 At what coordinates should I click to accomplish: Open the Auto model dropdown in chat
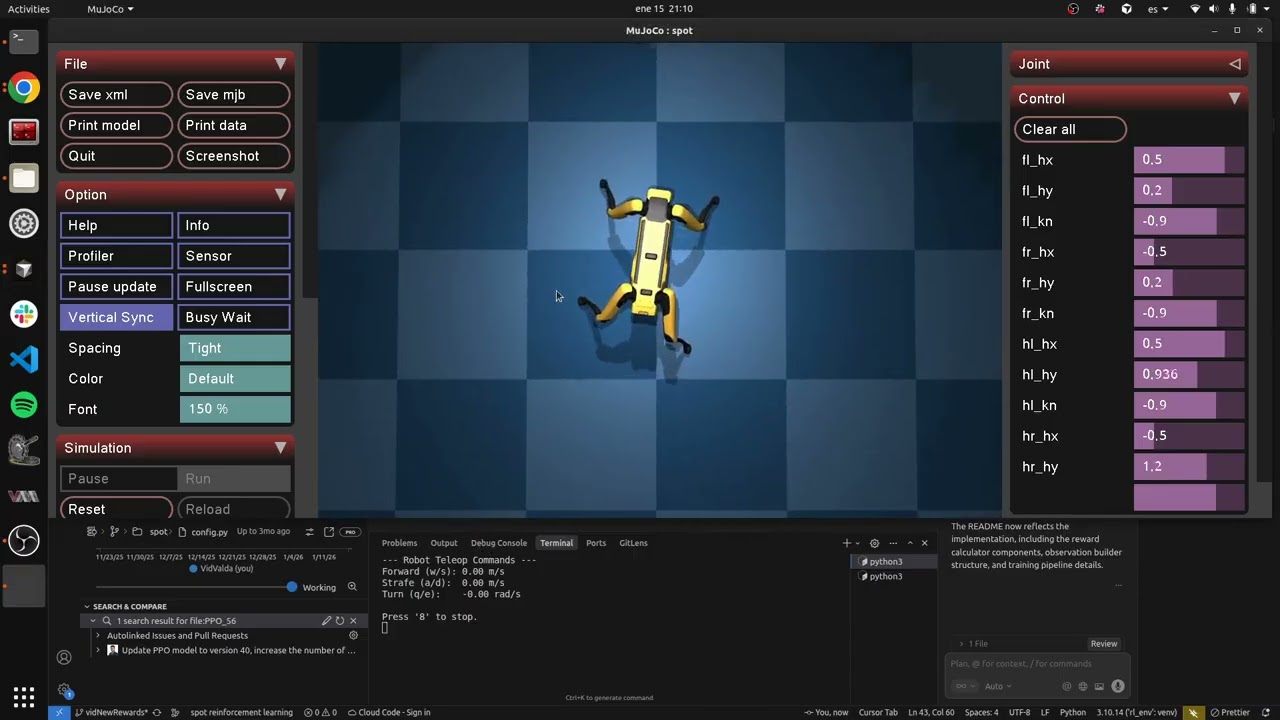click(x=998, y=686)
